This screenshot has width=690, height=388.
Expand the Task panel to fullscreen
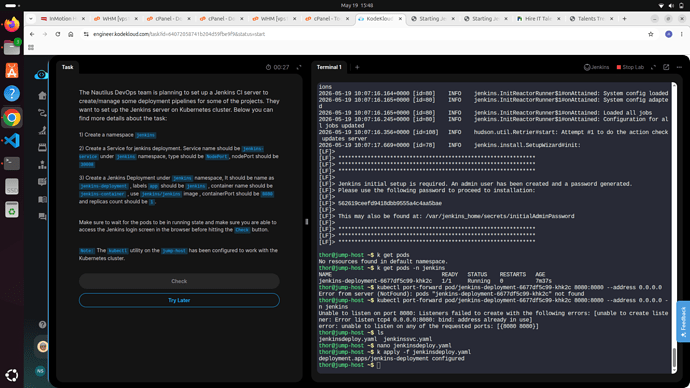299,67
